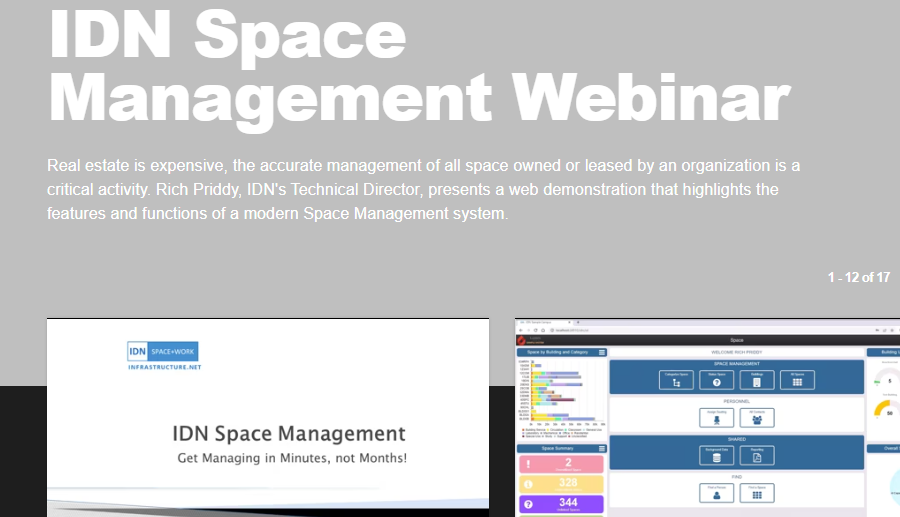This screenshot has height=517, width=900.
Task: Open the Space dashboard screenshot video thumbnail
Action: click(x=707, y=418)
